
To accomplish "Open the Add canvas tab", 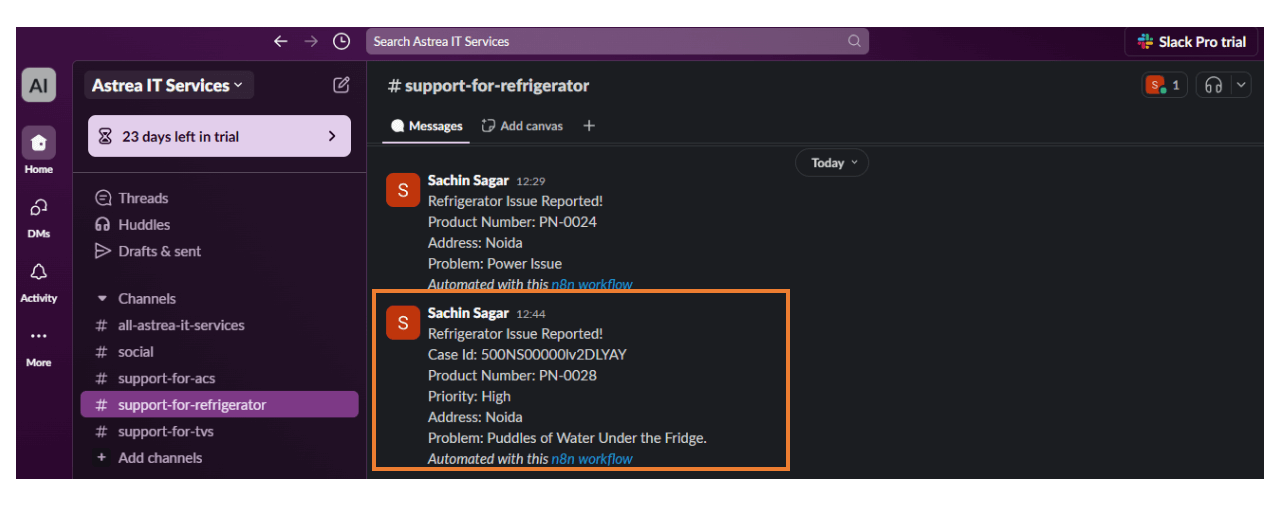I will (x=522, y=126).
